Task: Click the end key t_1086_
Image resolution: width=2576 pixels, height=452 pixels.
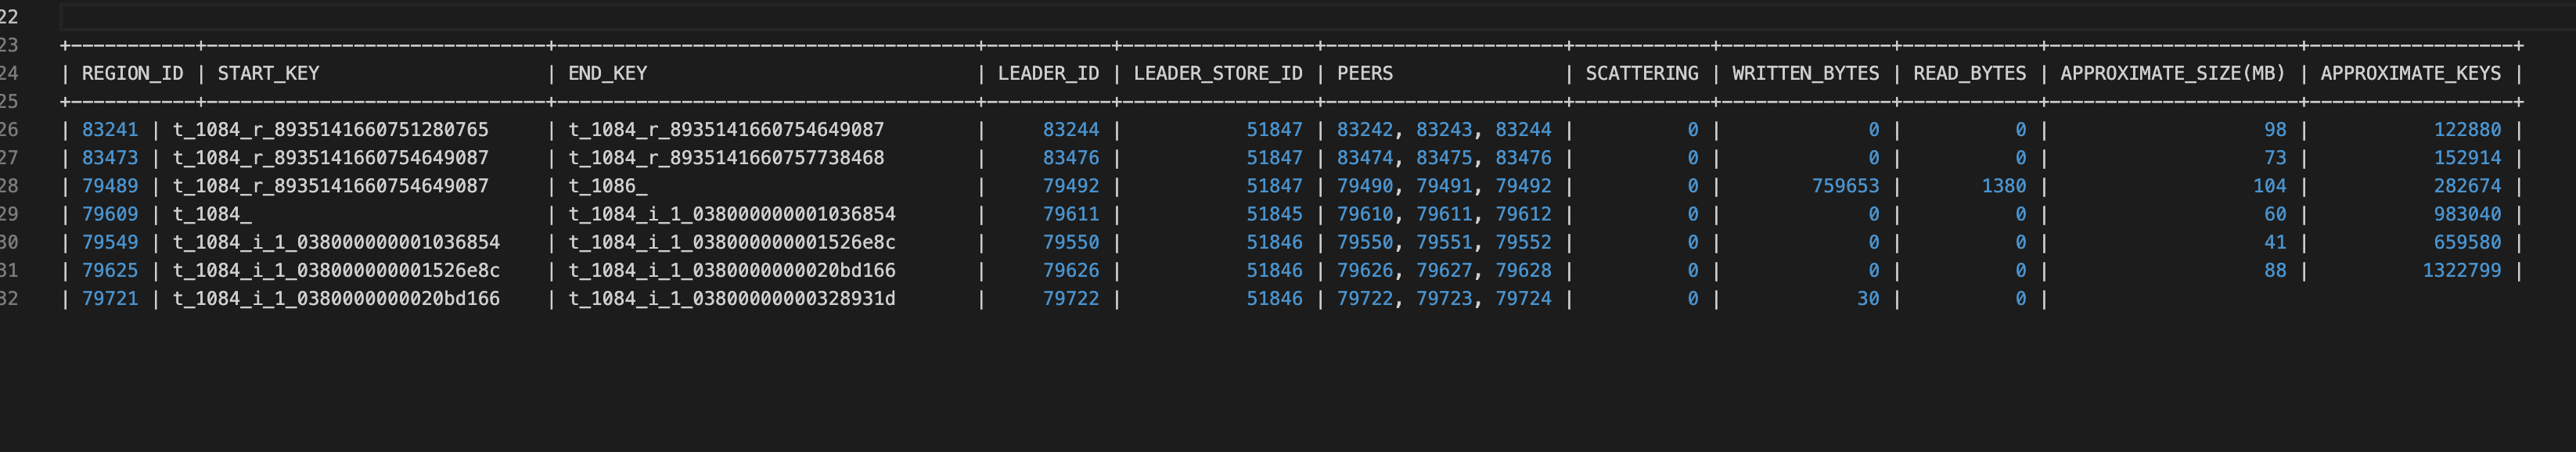Action: click(607, 186)
